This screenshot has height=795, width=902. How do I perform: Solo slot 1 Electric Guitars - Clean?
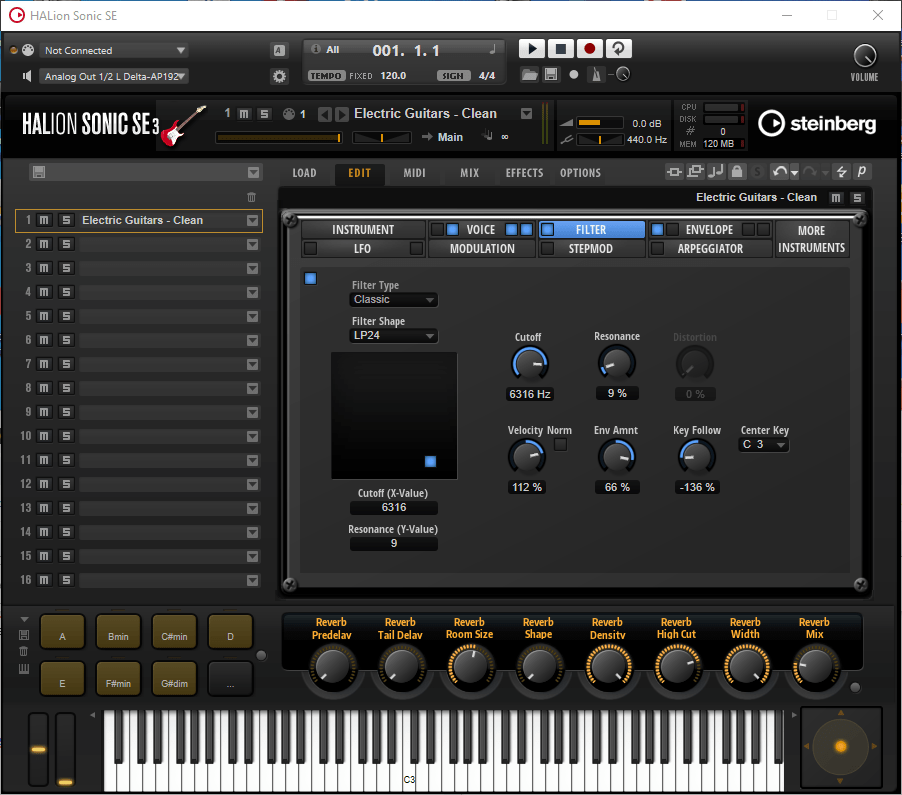66,220
